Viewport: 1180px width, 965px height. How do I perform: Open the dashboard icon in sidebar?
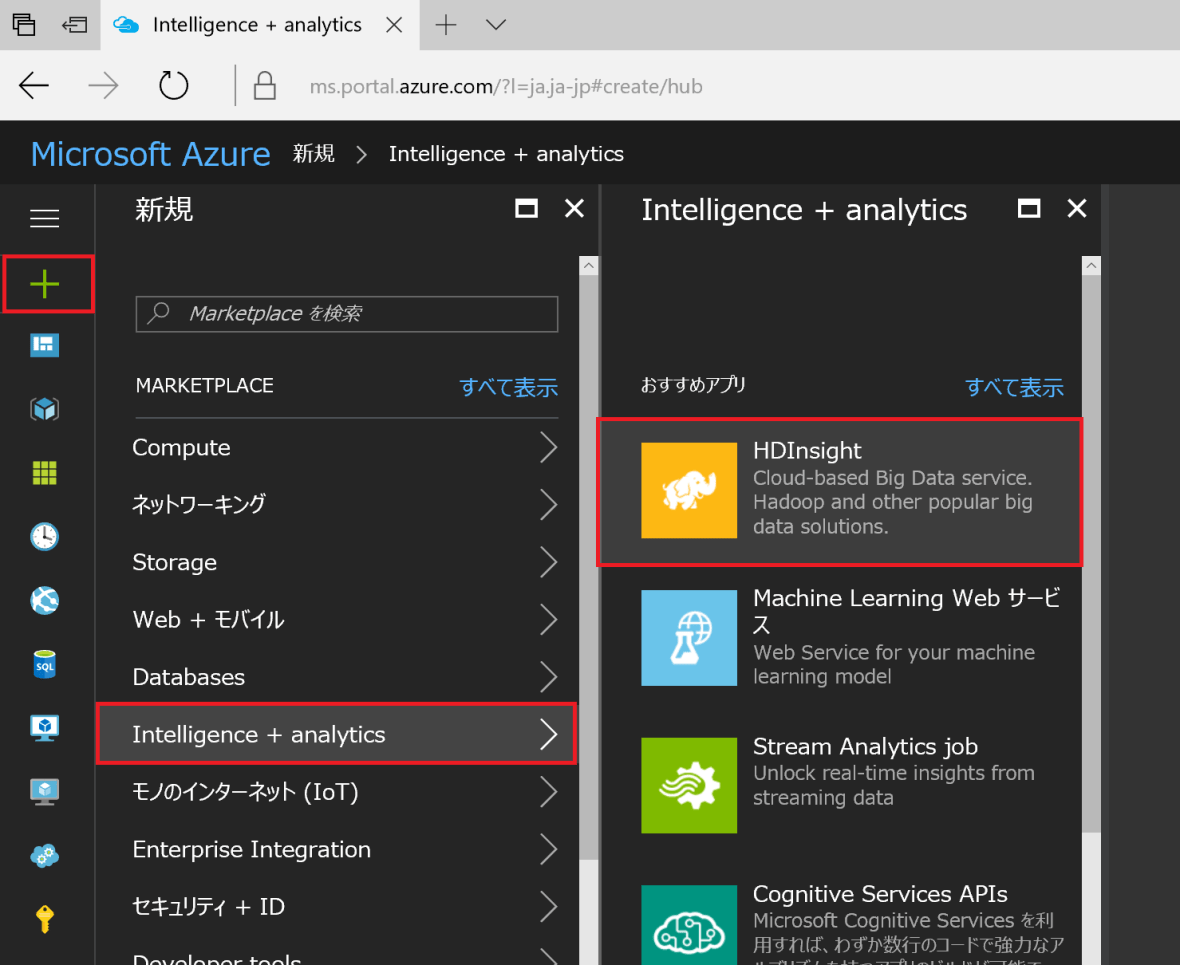pyautogui.click(x=45, y=345)
